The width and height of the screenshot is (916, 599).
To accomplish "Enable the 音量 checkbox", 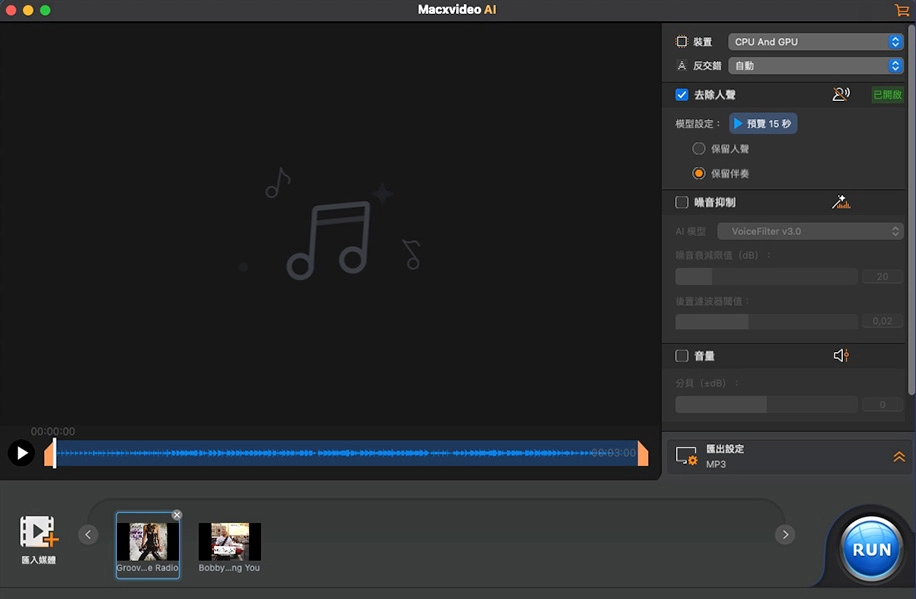I will pyautogui.click(x=682, y=356).
